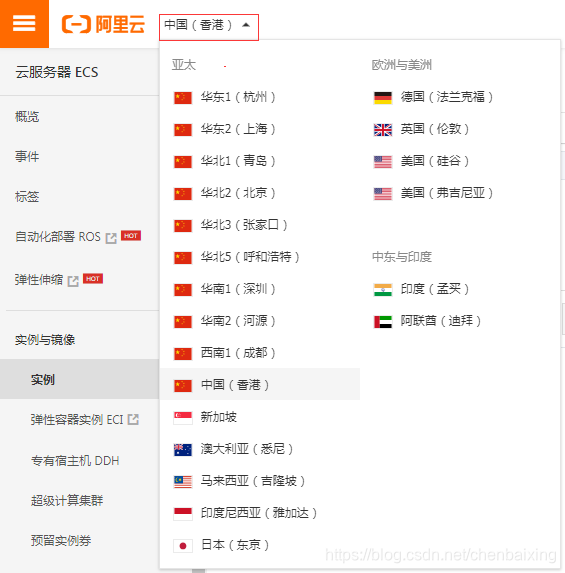Viewport: 565px width, 573px height.
Task: Click external link icon beside 弹性伸缩
Action: coord(73,281)
